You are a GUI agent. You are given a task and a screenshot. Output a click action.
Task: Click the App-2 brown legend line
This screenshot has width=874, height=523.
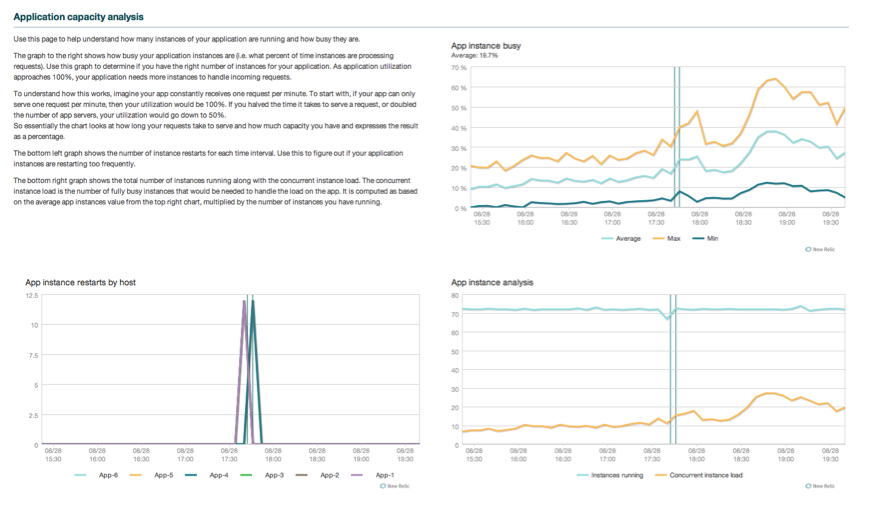pyautogui.click(x=301, y=475)
